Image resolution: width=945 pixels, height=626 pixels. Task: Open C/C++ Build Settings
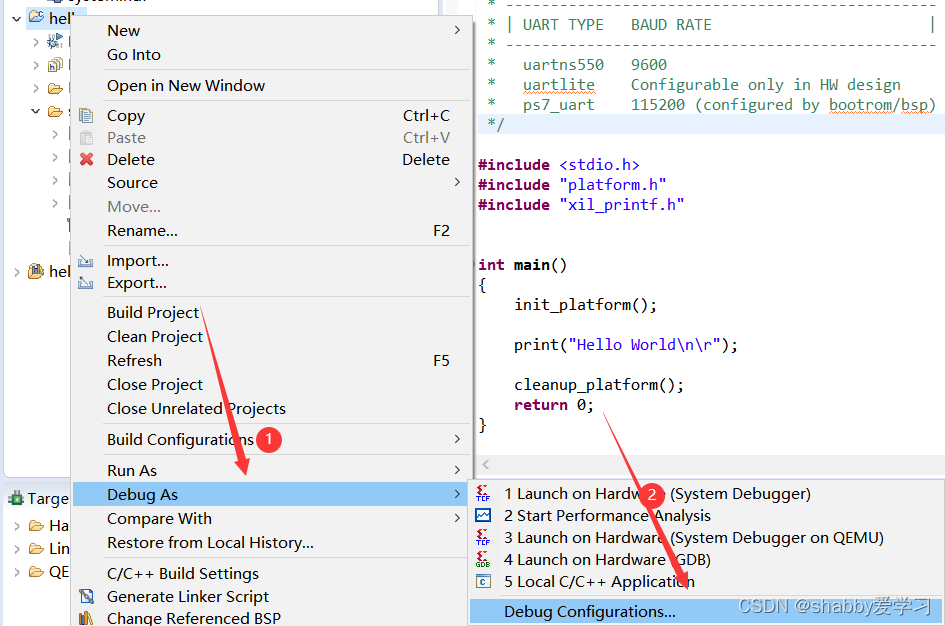183,574
